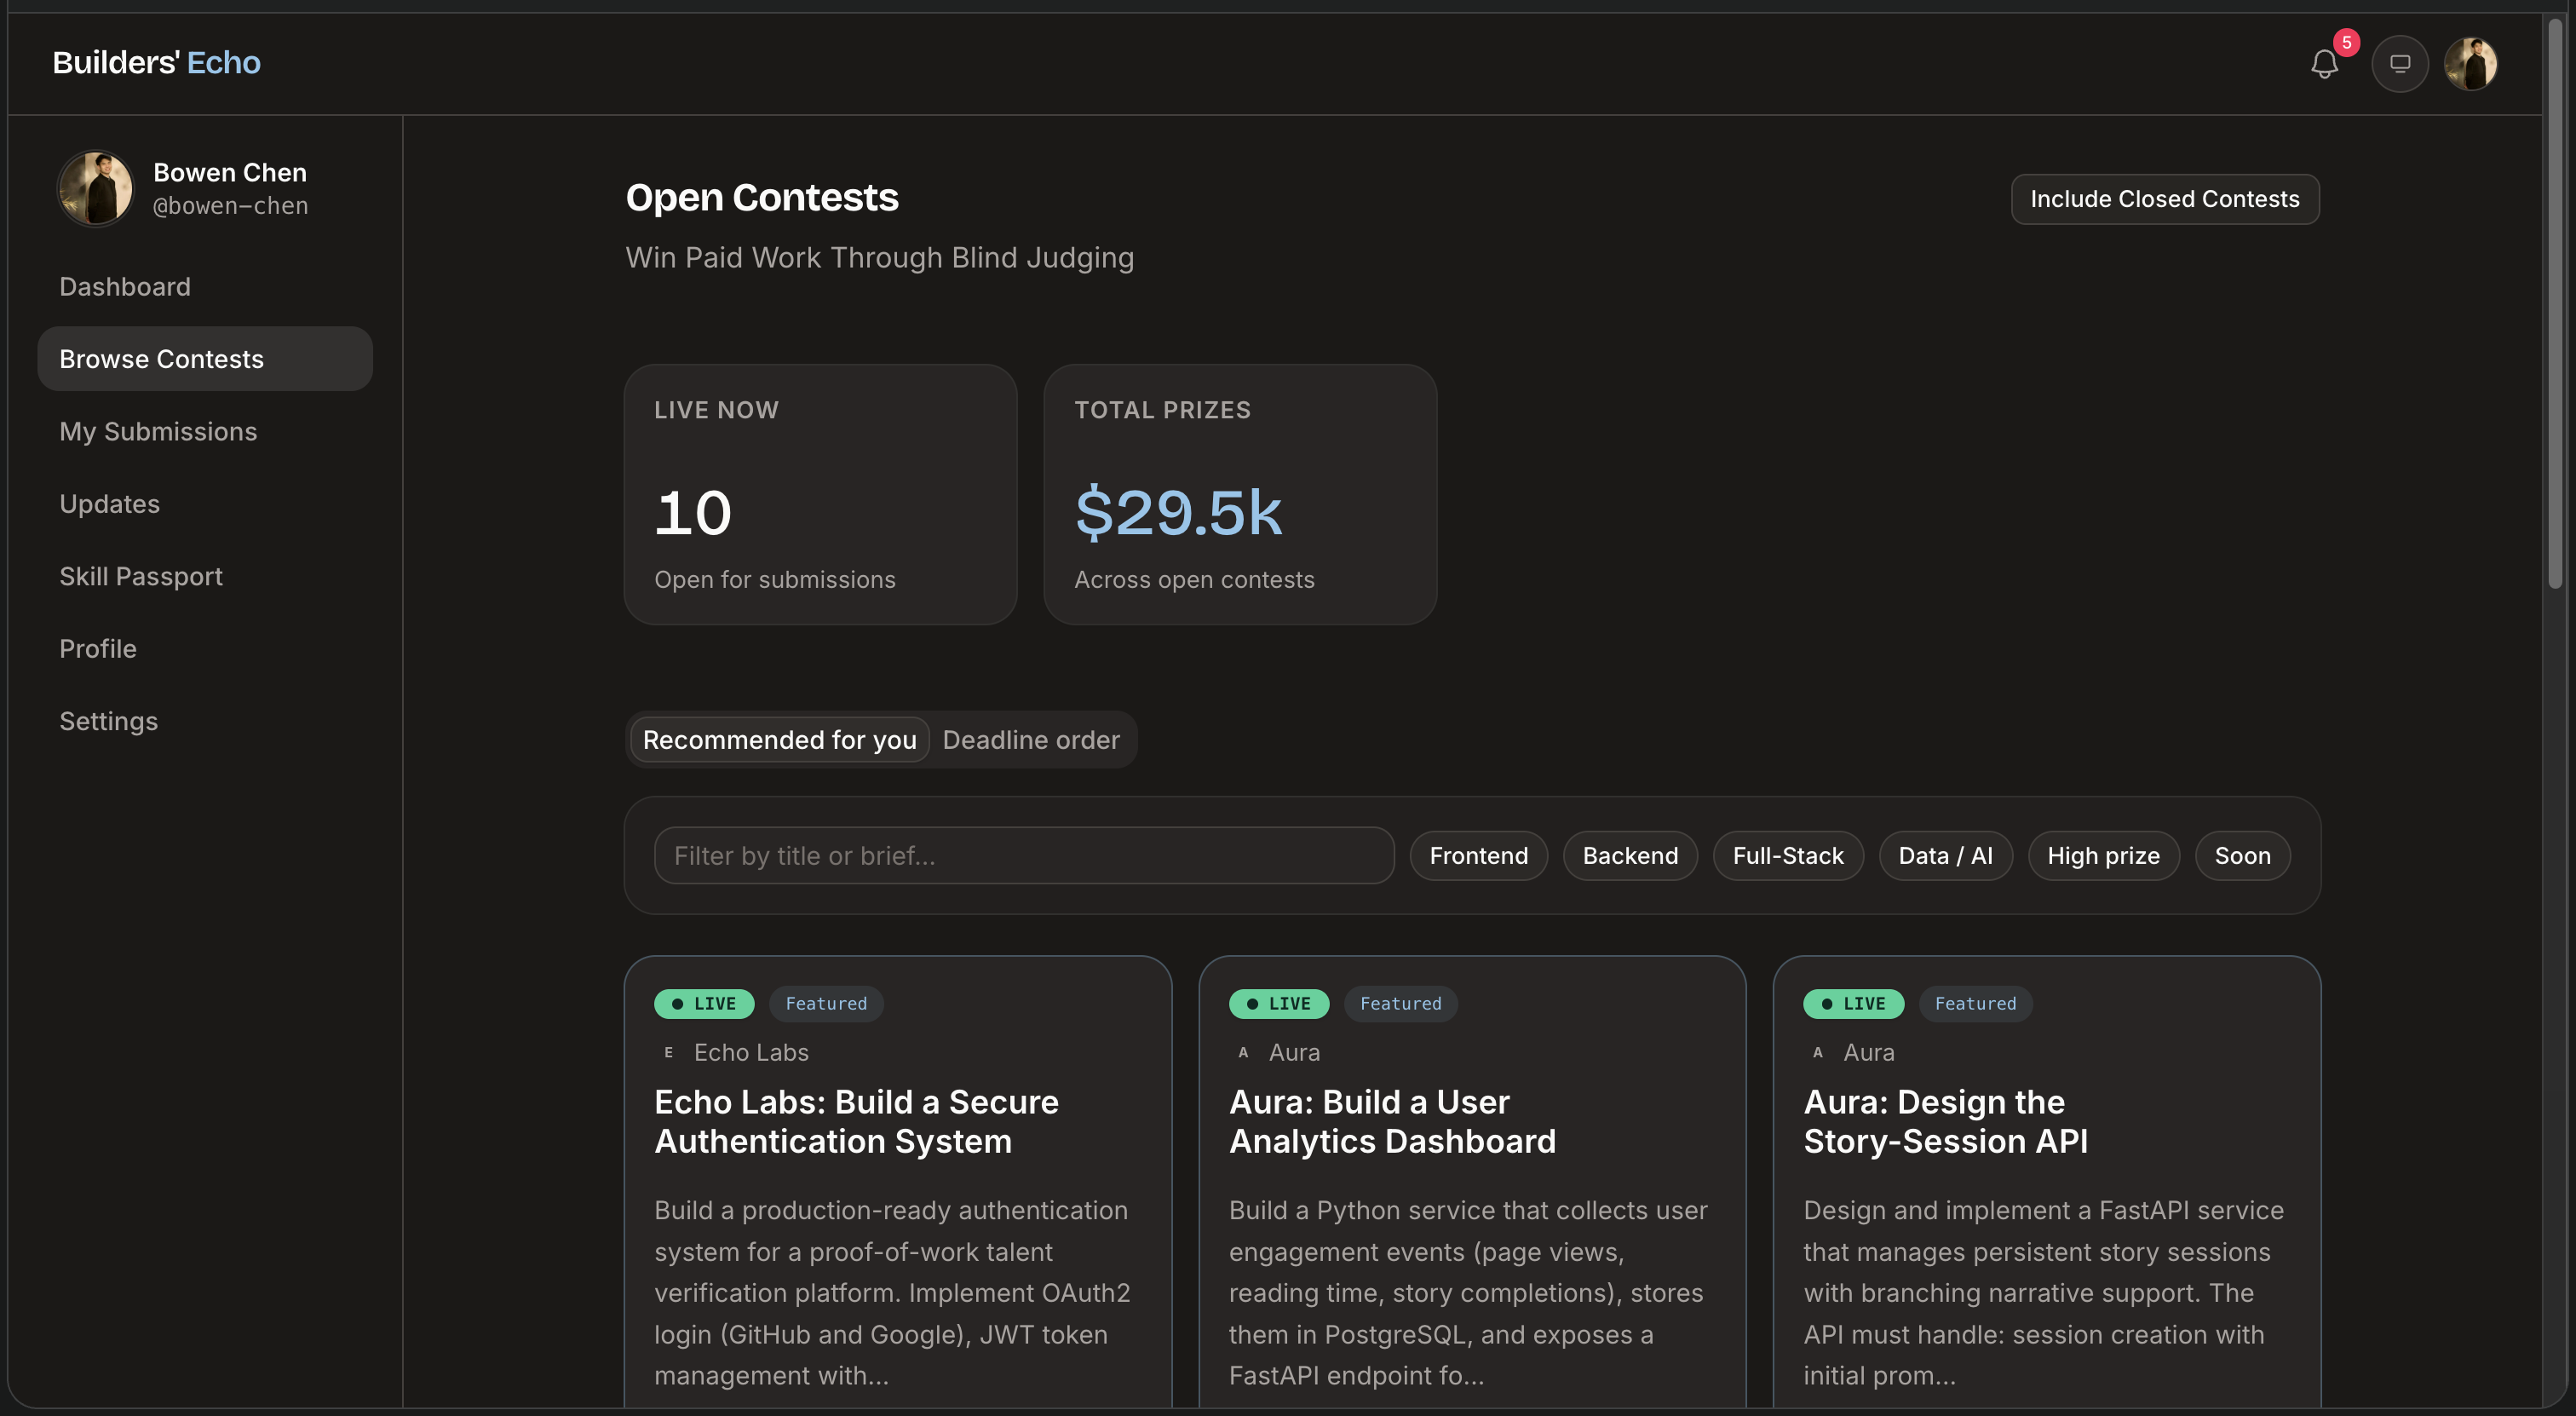
Task: Click Bowen Chen's sidebar profile picture
Action: pos(96,189)
